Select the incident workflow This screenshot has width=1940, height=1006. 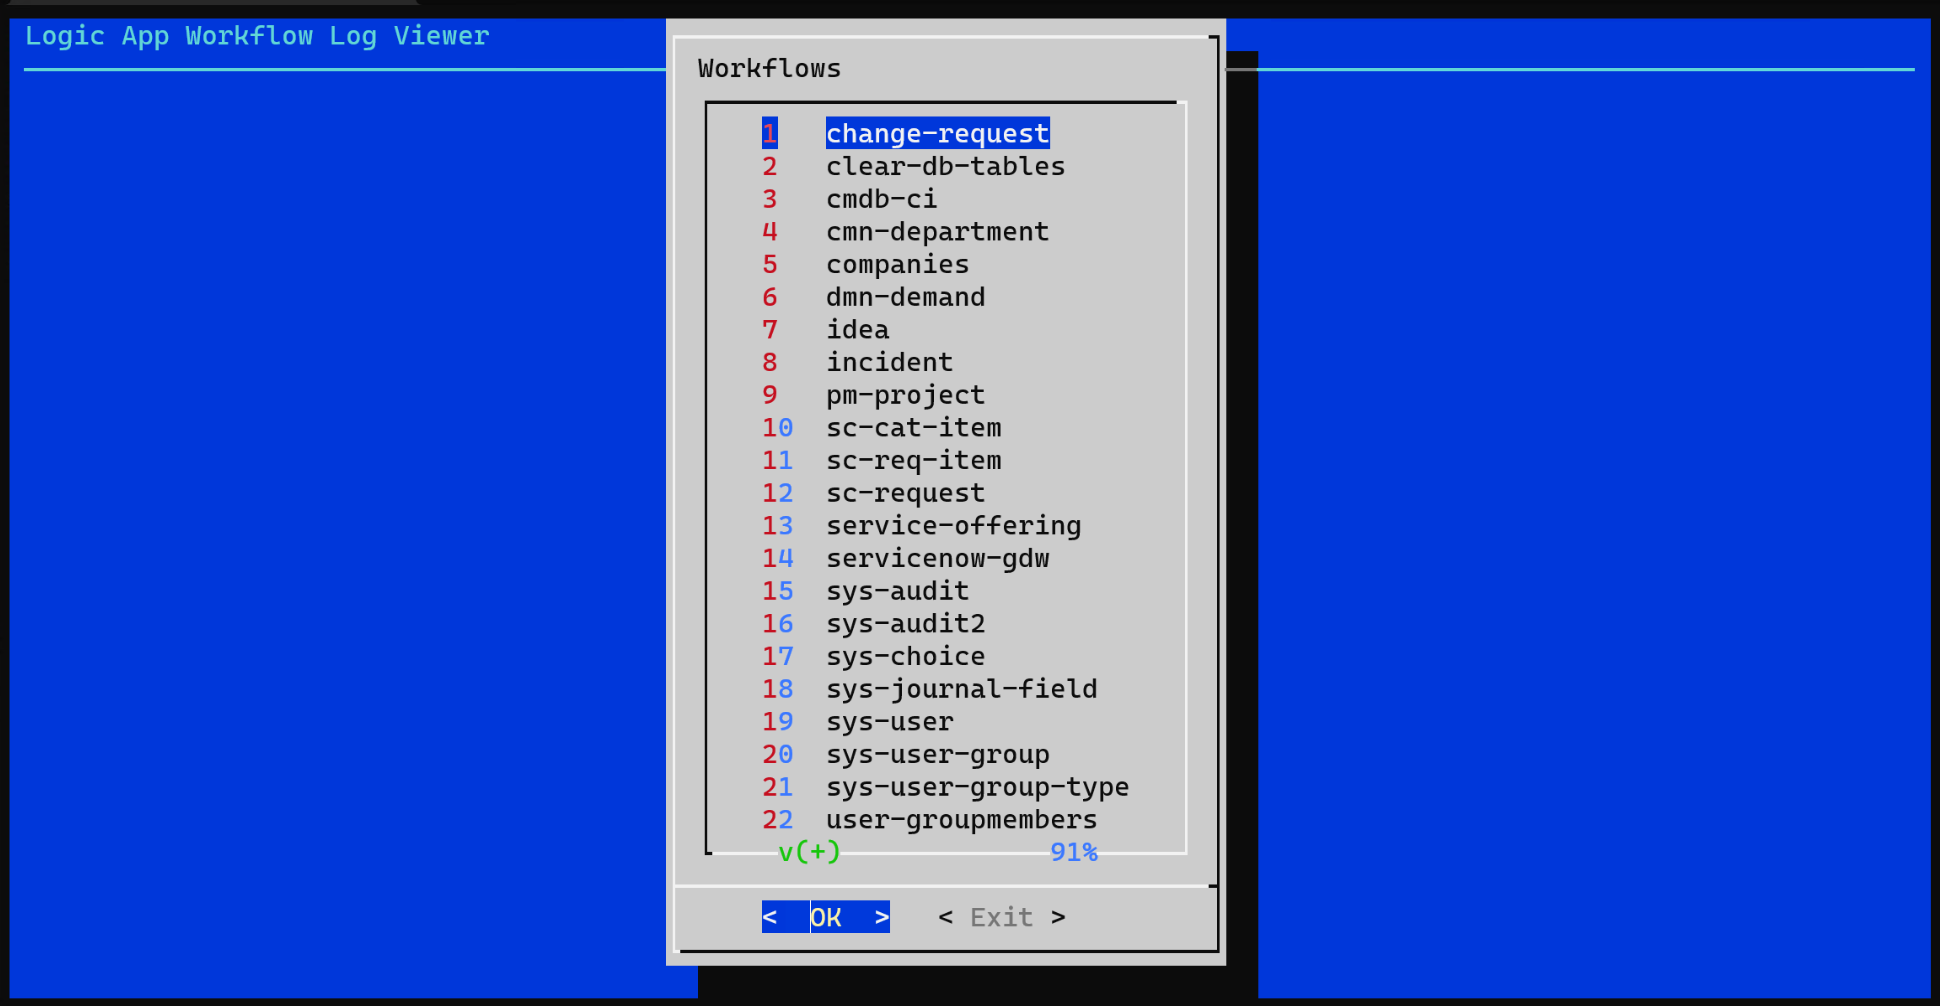889,362
